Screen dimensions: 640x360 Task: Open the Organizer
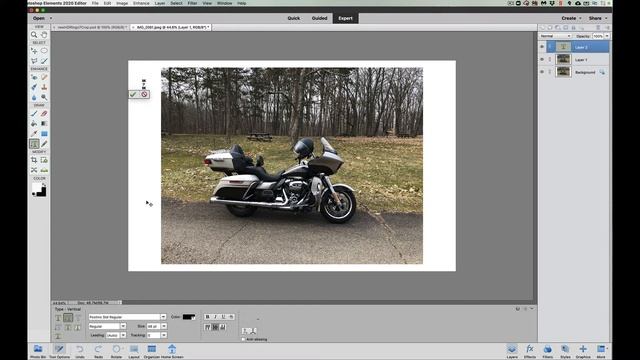(x=151, y=351)
